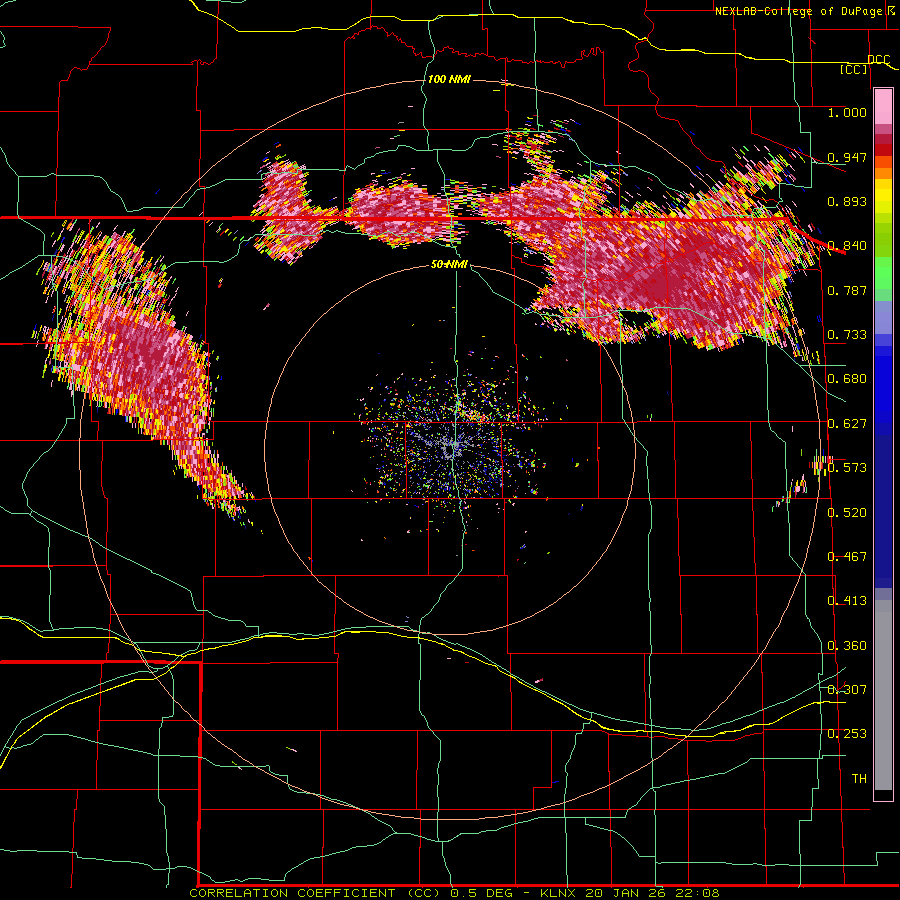Screen dimensions: 900x900
Task: Click the 0.680 scale value
Action: (x=847, y=379)
